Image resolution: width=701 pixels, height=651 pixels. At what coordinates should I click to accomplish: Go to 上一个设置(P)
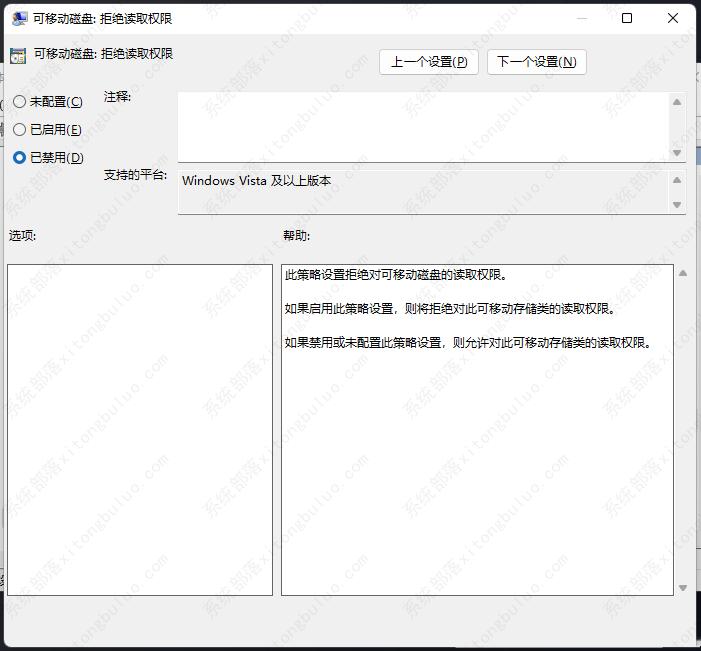[x=429, y=62]
